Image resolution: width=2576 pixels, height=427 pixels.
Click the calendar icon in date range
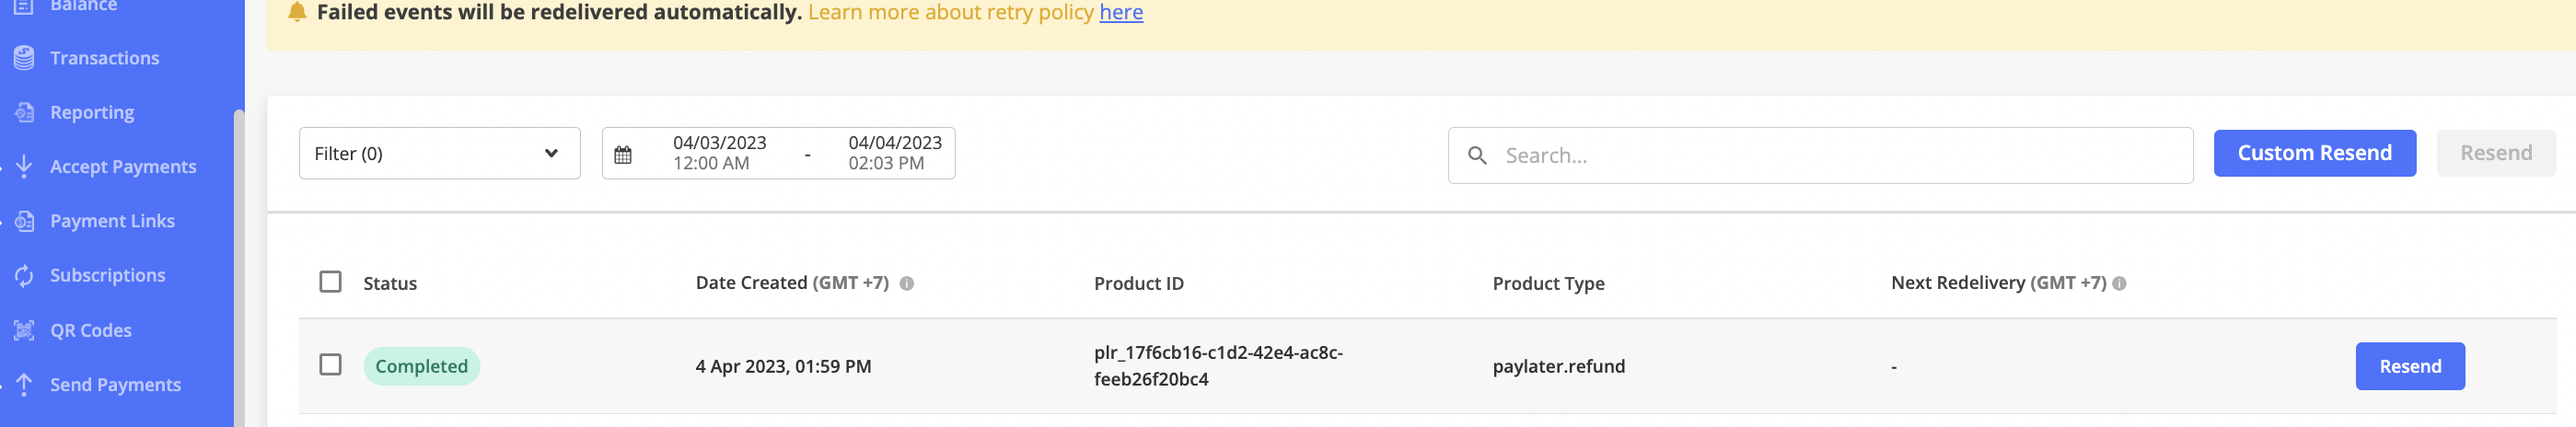pyautogui.click(x=623, y=154)
